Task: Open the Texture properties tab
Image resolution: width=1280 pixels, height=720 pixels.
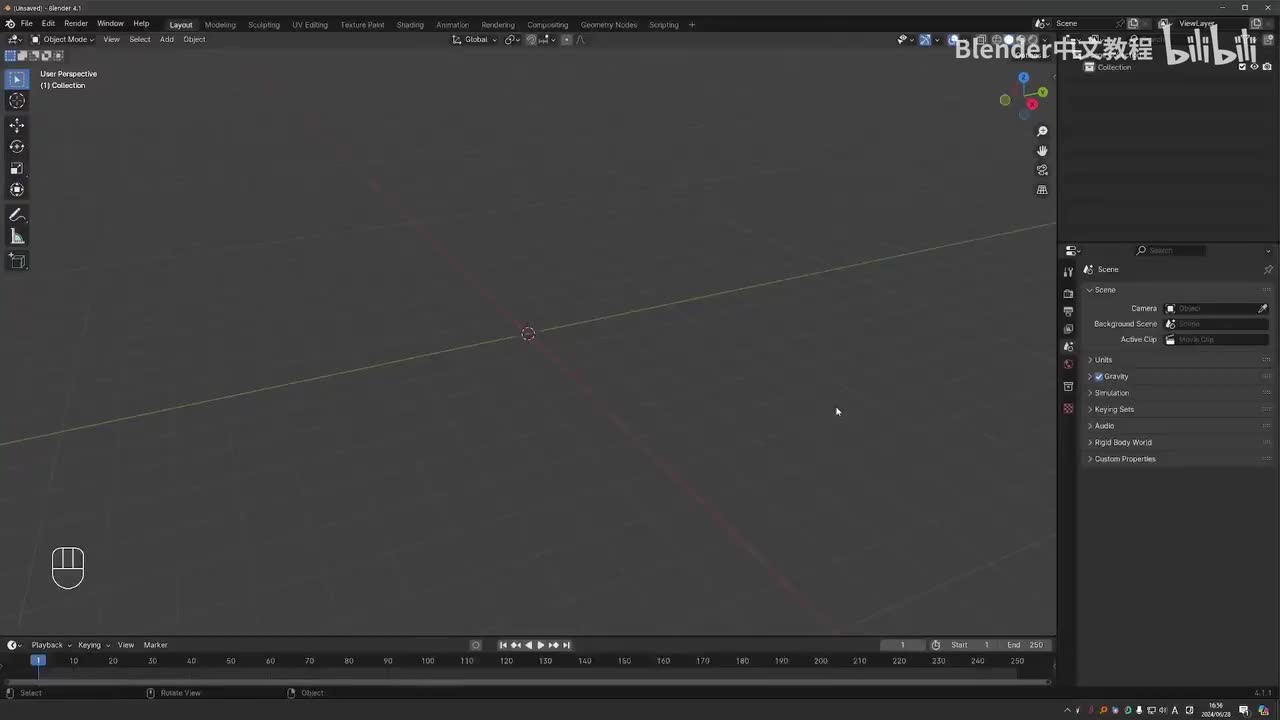Action: 1068,408
